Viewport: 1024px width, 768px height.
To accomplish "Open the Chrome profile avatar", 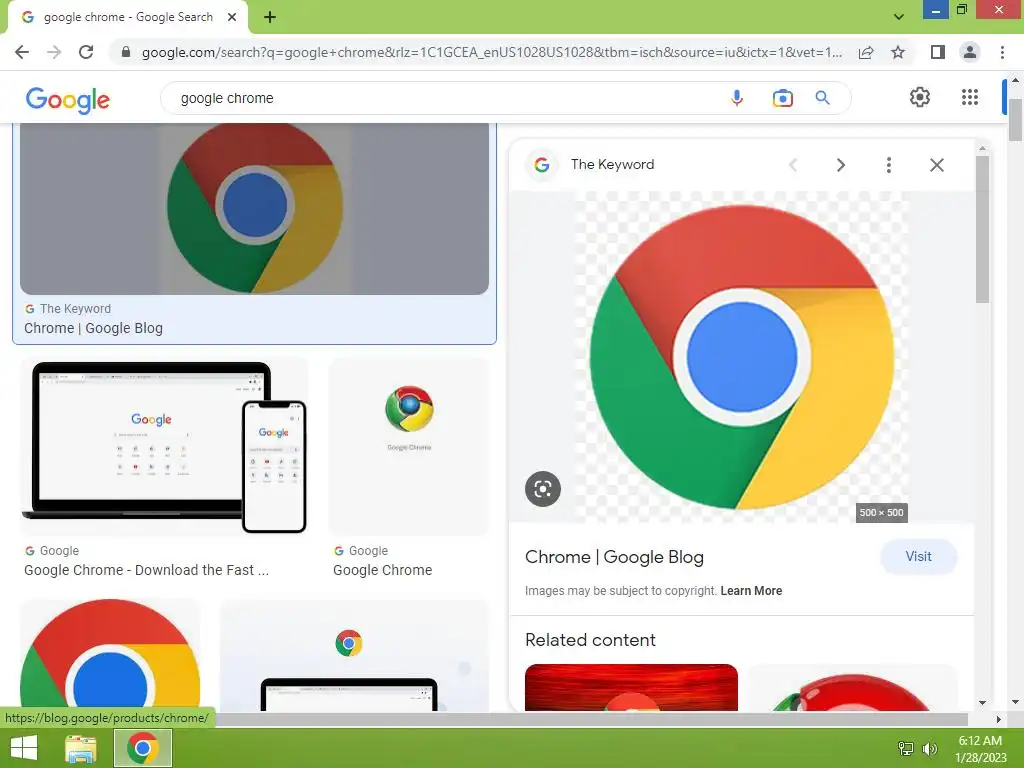I will [970, 52].
